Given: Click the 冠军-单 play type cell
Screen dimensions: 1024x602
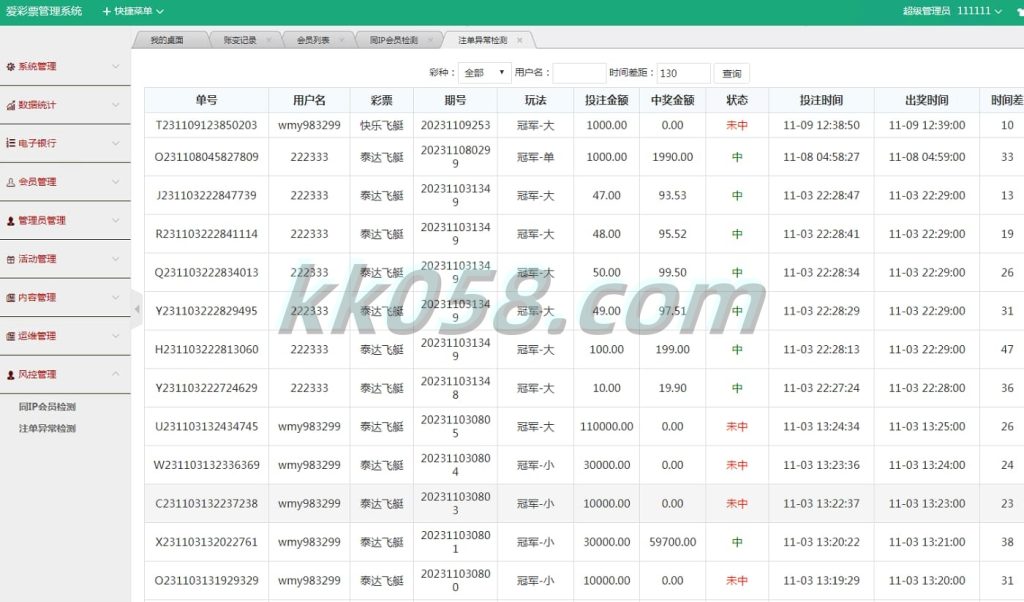Looking at the screenshot, I should point(535,157).
